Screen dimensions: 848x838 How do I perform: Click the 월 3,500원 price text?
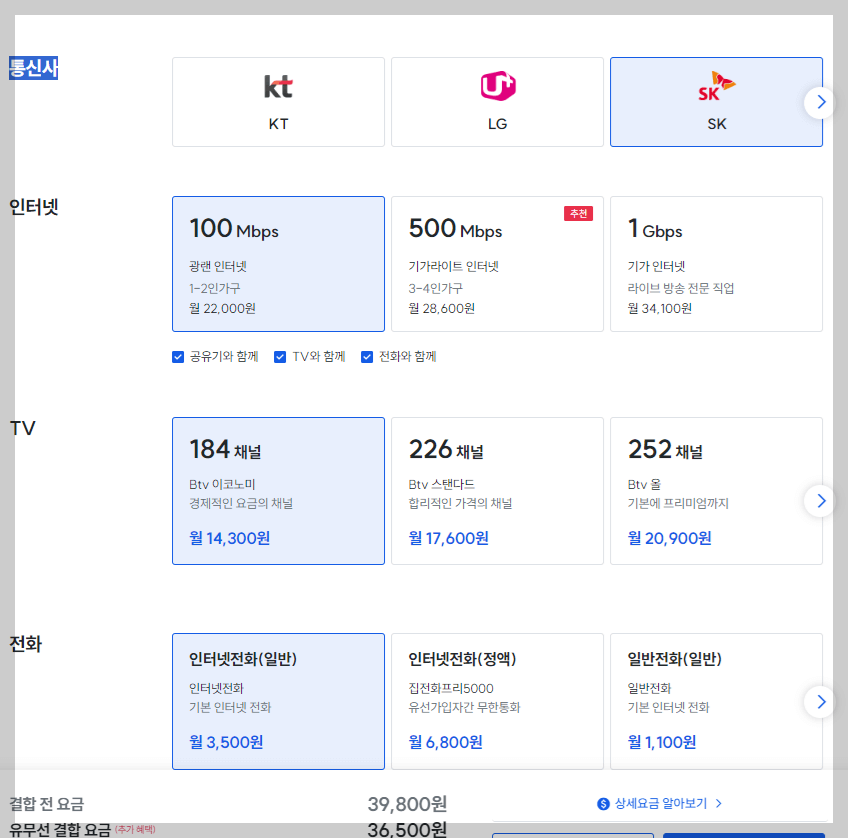[x=226, y=742]
